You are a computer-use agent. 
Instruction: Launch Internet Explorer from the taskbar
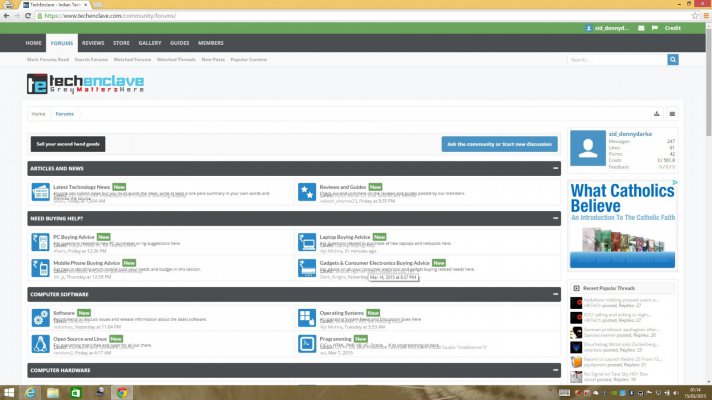click(x=30, y=393)
